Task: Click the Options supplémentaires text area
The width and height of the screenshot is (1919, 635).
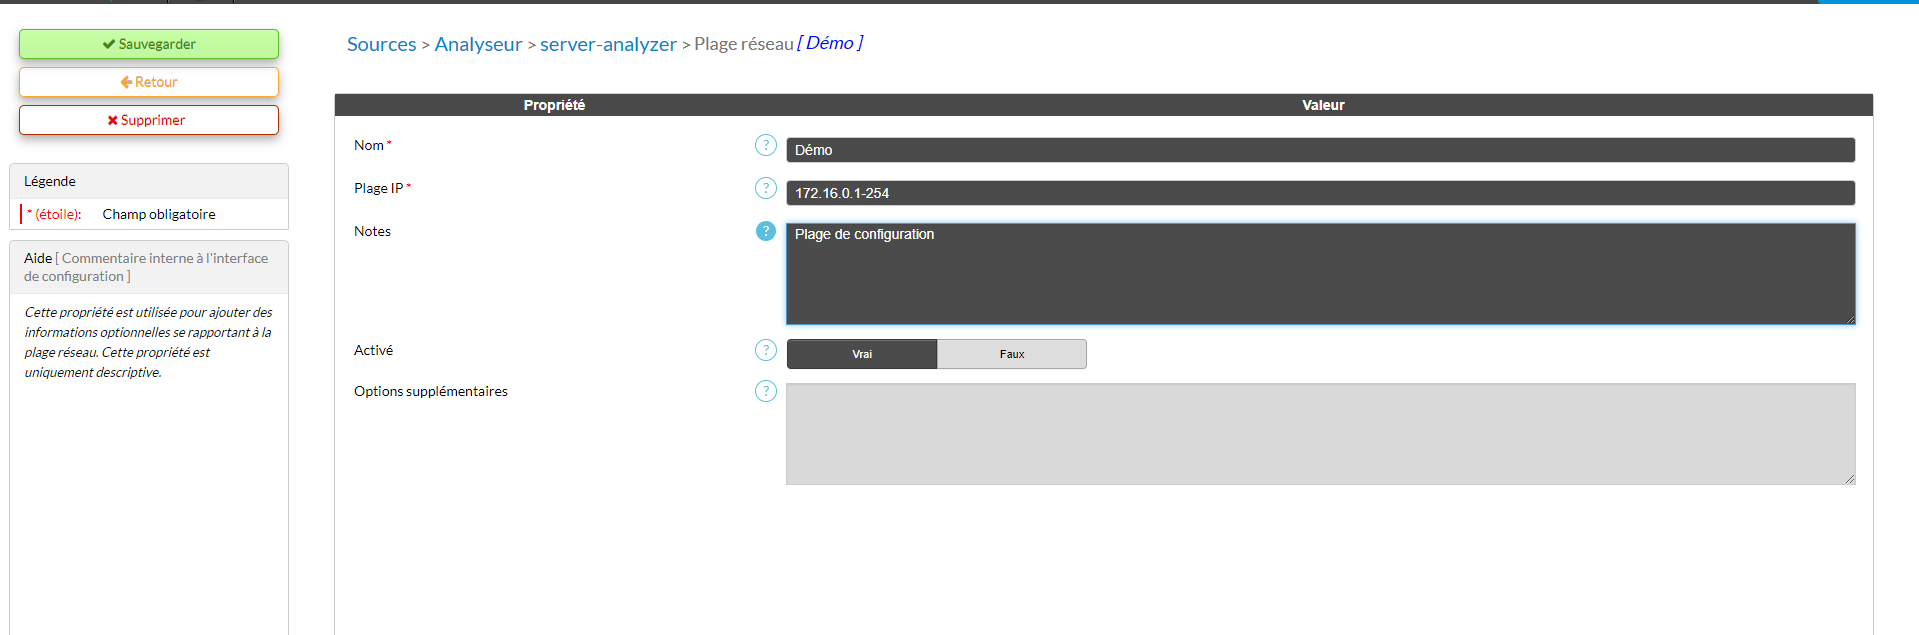Action: [x=1320, y=434]
